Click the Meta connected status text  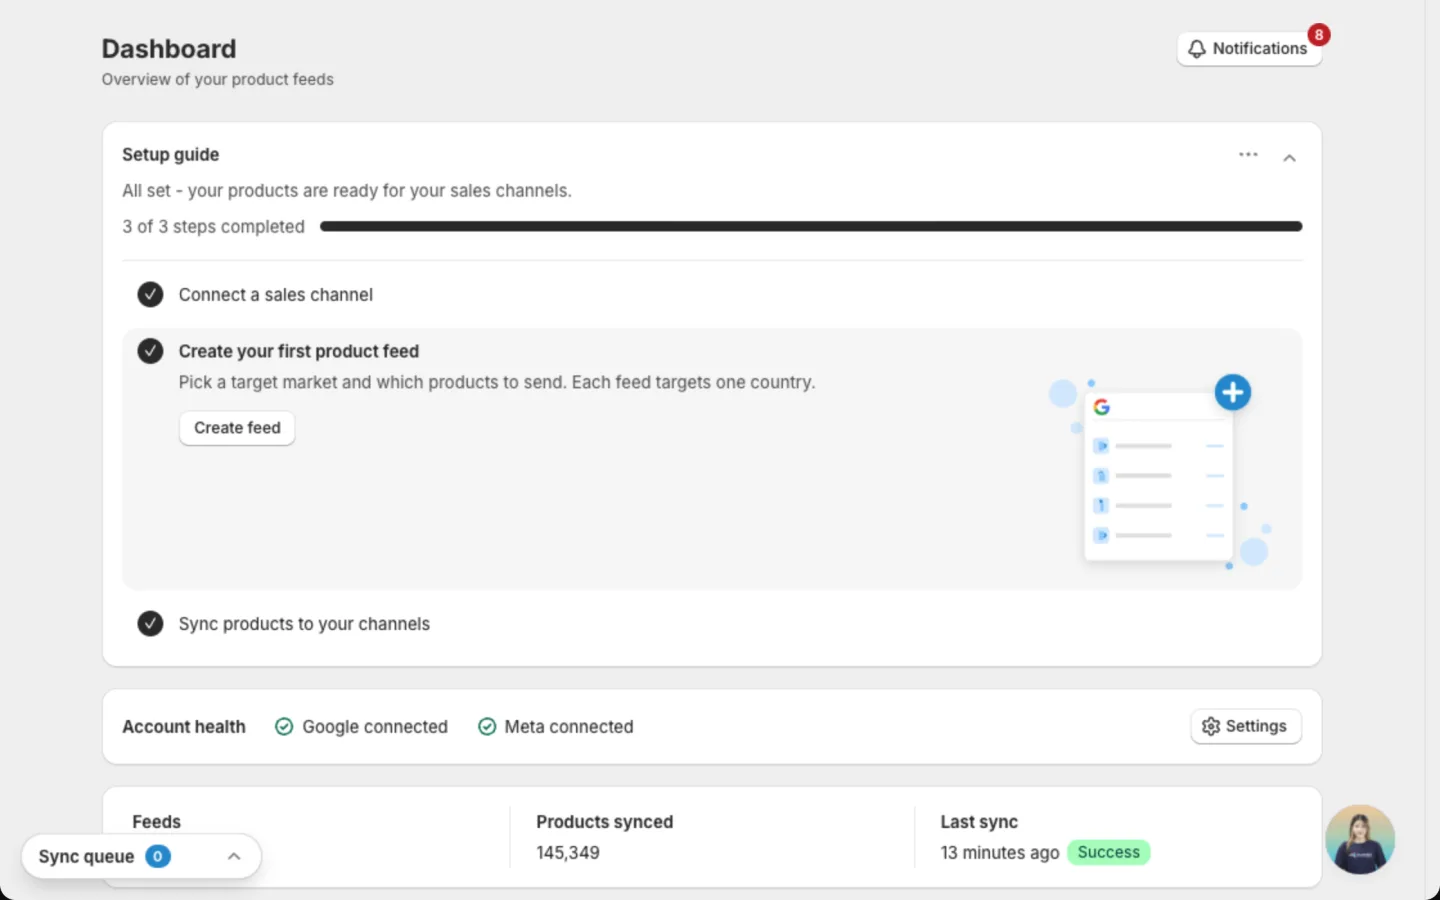point(569,727)
